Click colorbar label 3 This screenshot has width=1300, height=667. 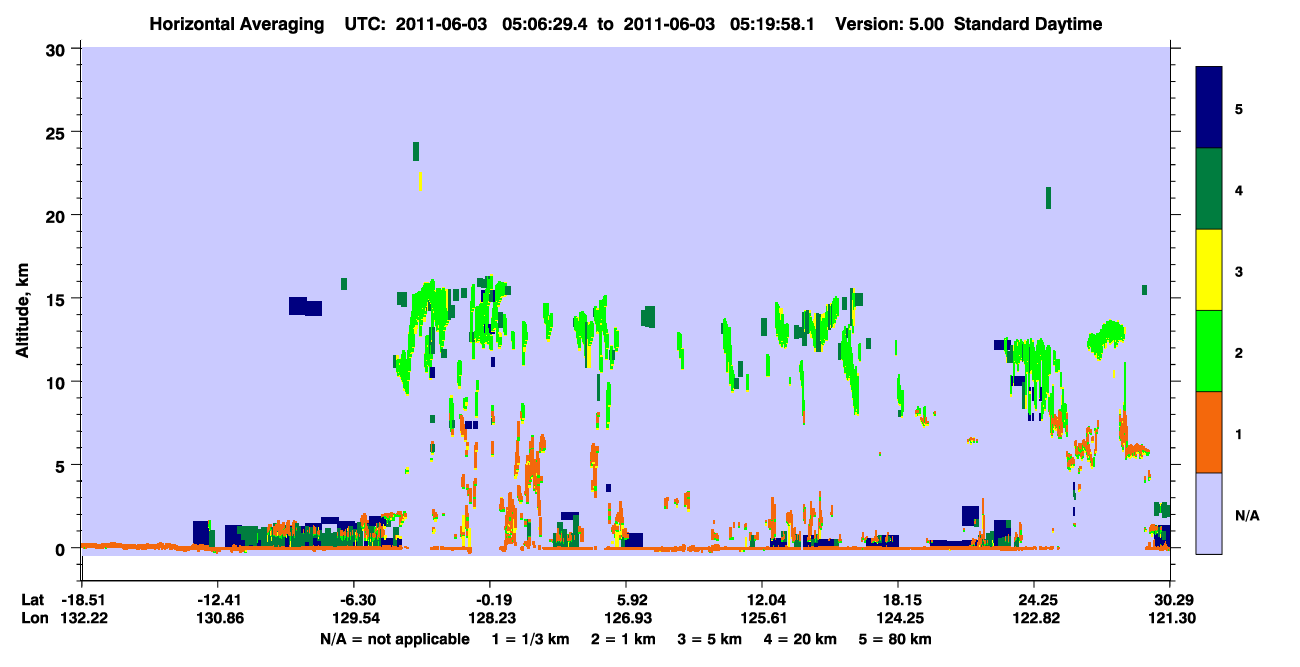[x=1239, y=271]
